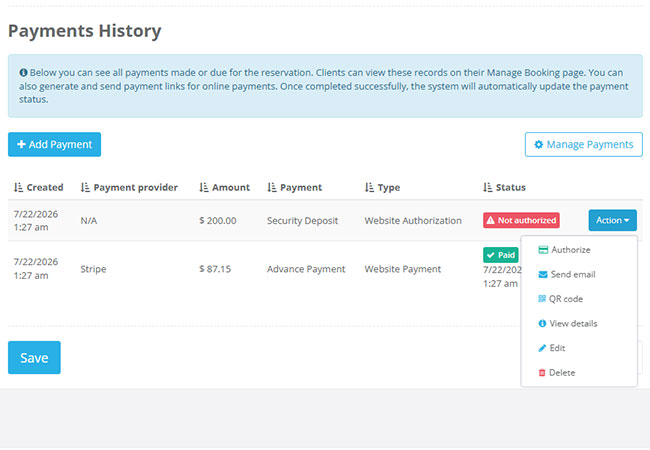Click the plus icon on Add Payment

click(x=21, y=144)
